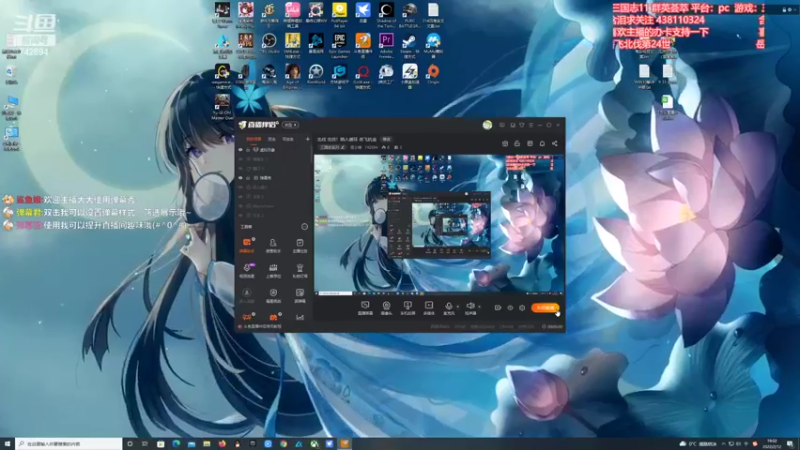Screen dimensions: 800x450
Task: Click the preview eye icon beside settings gear
Action: coord(510,308)
